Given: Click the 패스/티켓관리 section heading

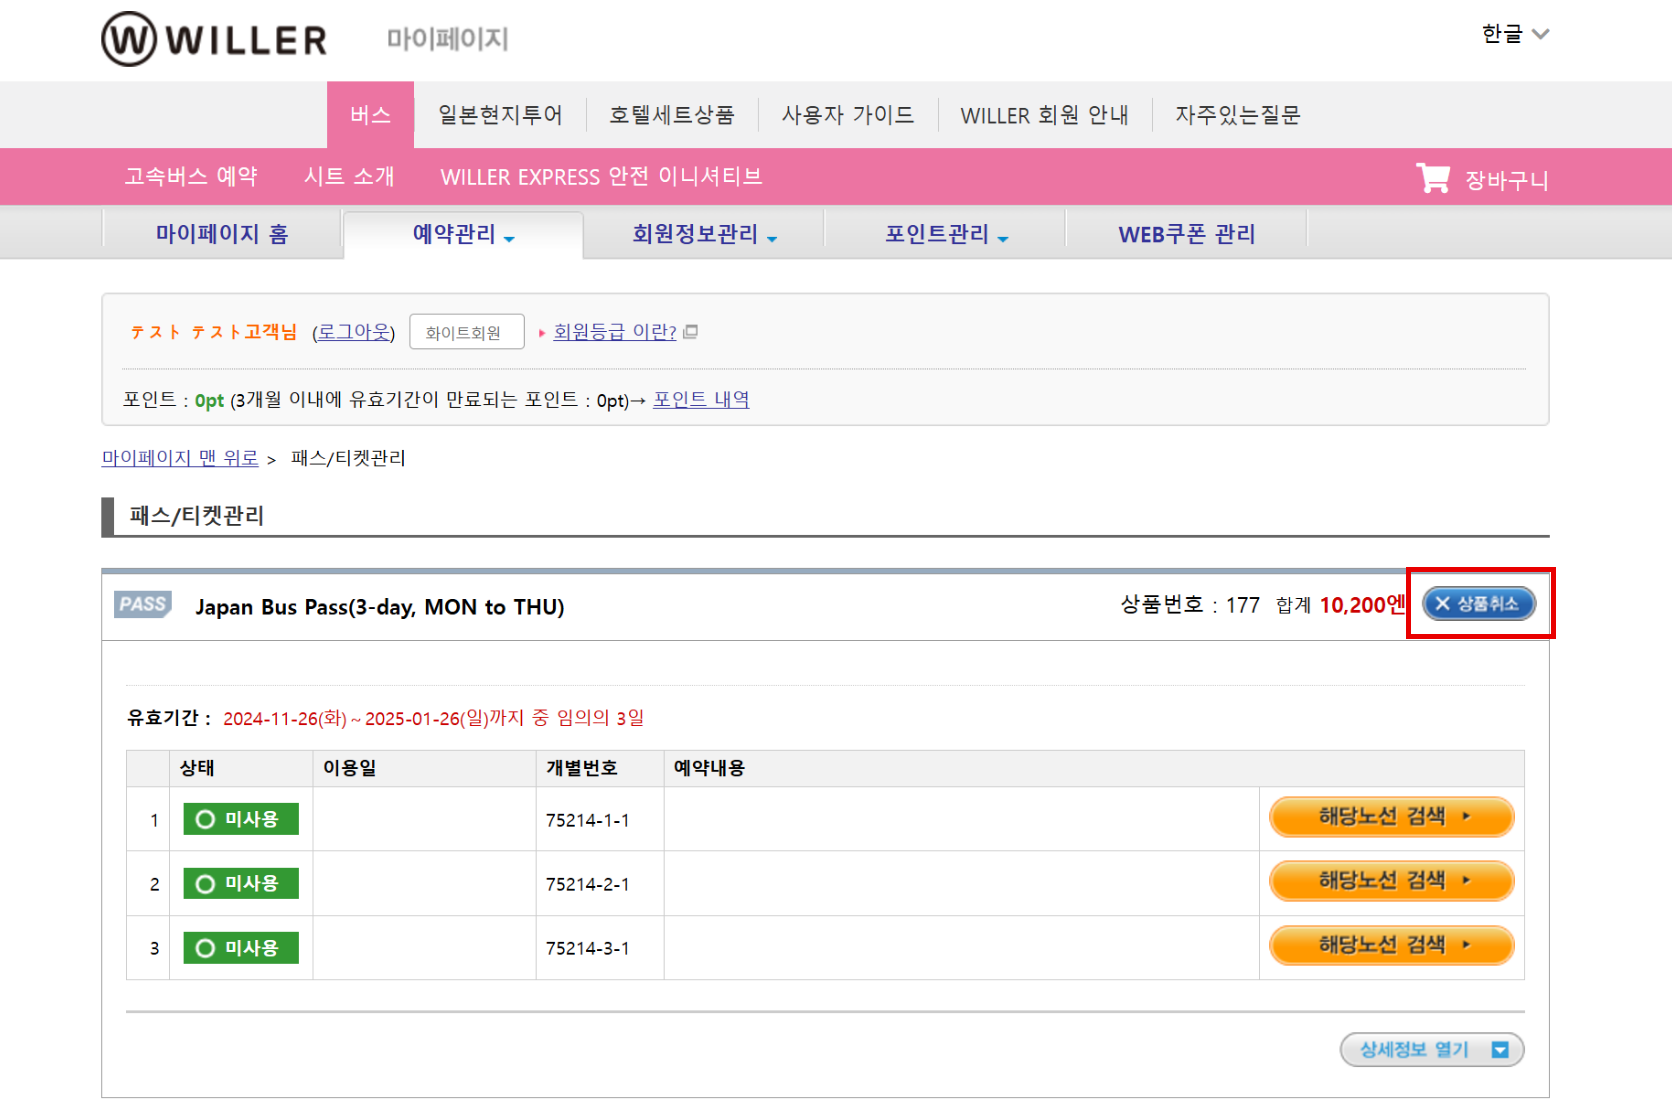Looking at the screenshot, I should point(197,516).
